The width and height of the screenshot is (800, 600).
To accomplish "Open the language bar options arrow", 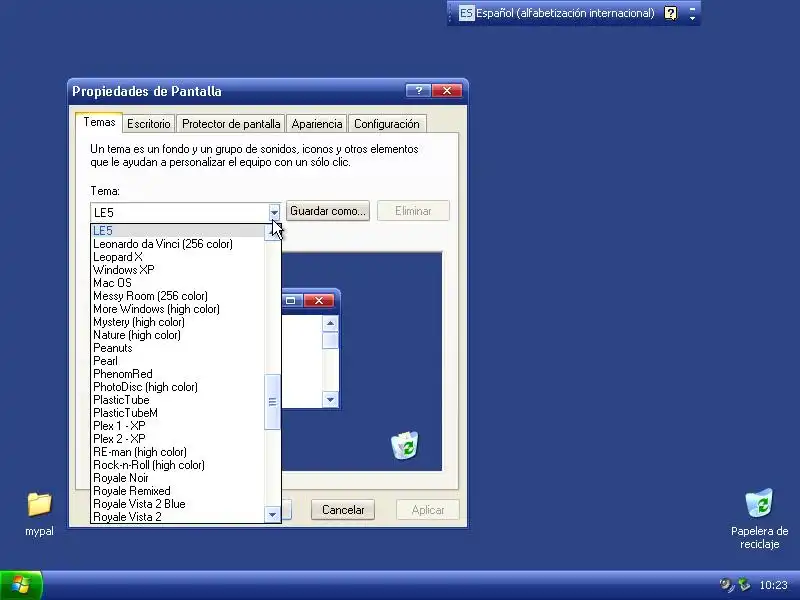I will pyautogui.click(x=692, y=18).
